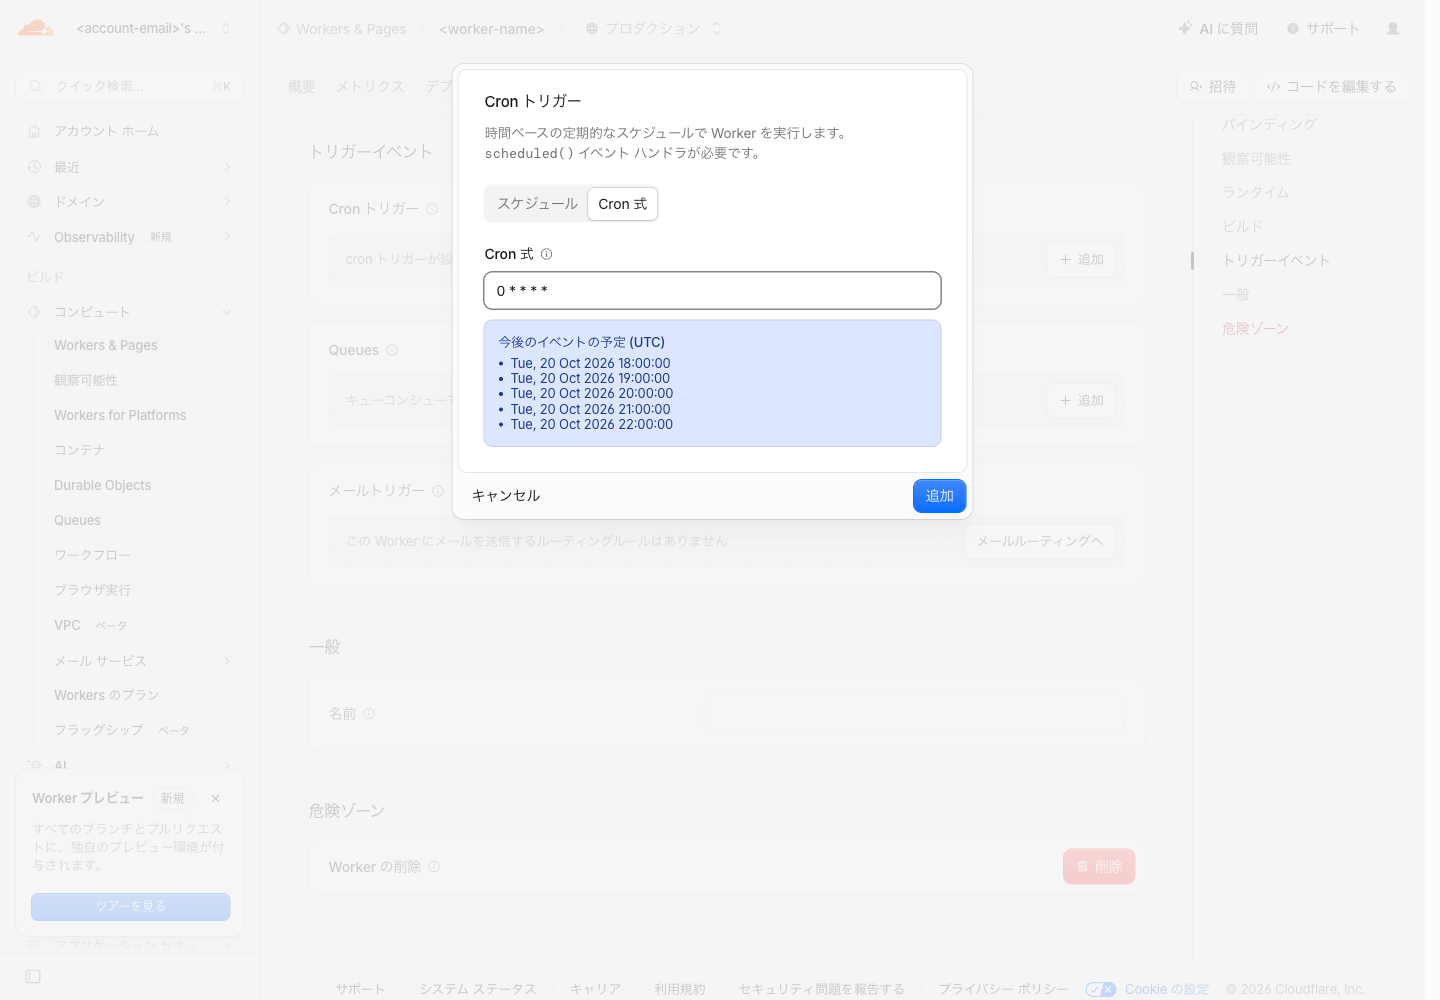The image size is (1440, 1000).
Task: Click the info icon next to Worker の削除
Action: (434, 867)
